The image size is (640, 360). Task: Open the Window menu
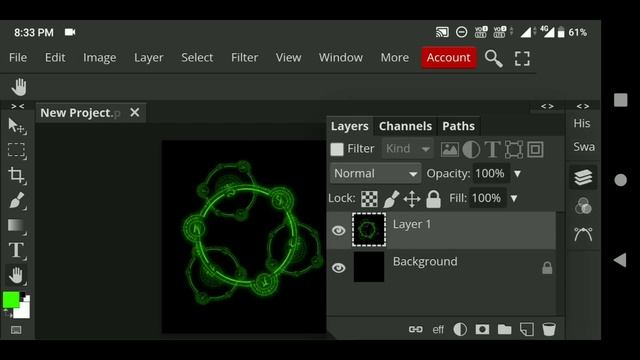[341, 58]
